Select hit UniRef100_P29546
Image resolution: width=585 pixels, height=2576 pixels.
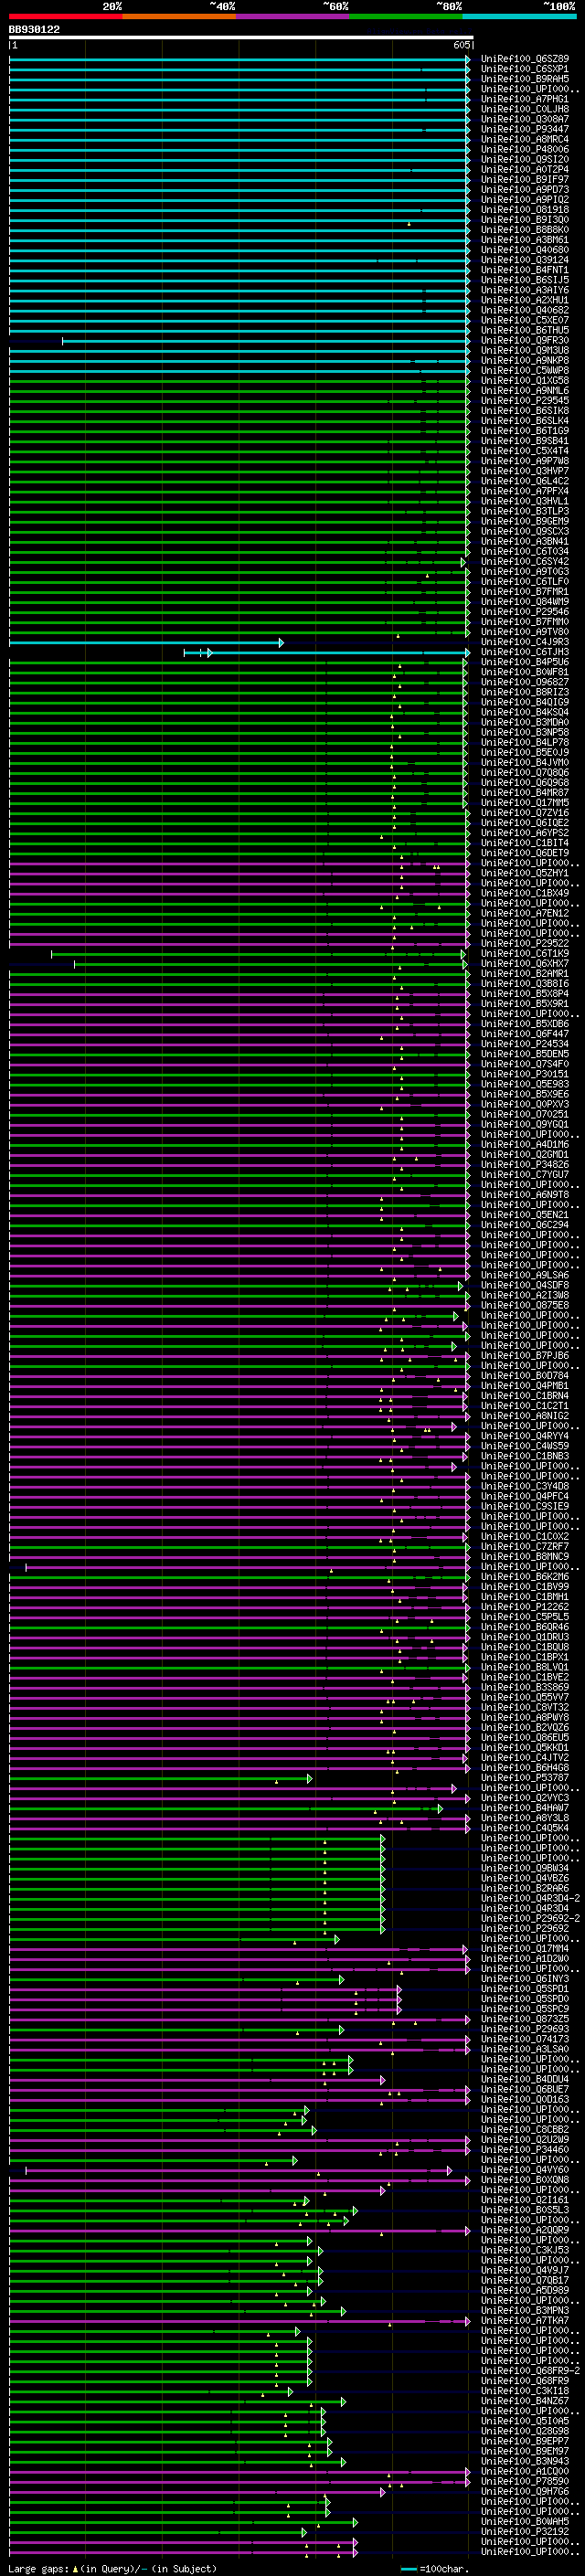(525, 611)
